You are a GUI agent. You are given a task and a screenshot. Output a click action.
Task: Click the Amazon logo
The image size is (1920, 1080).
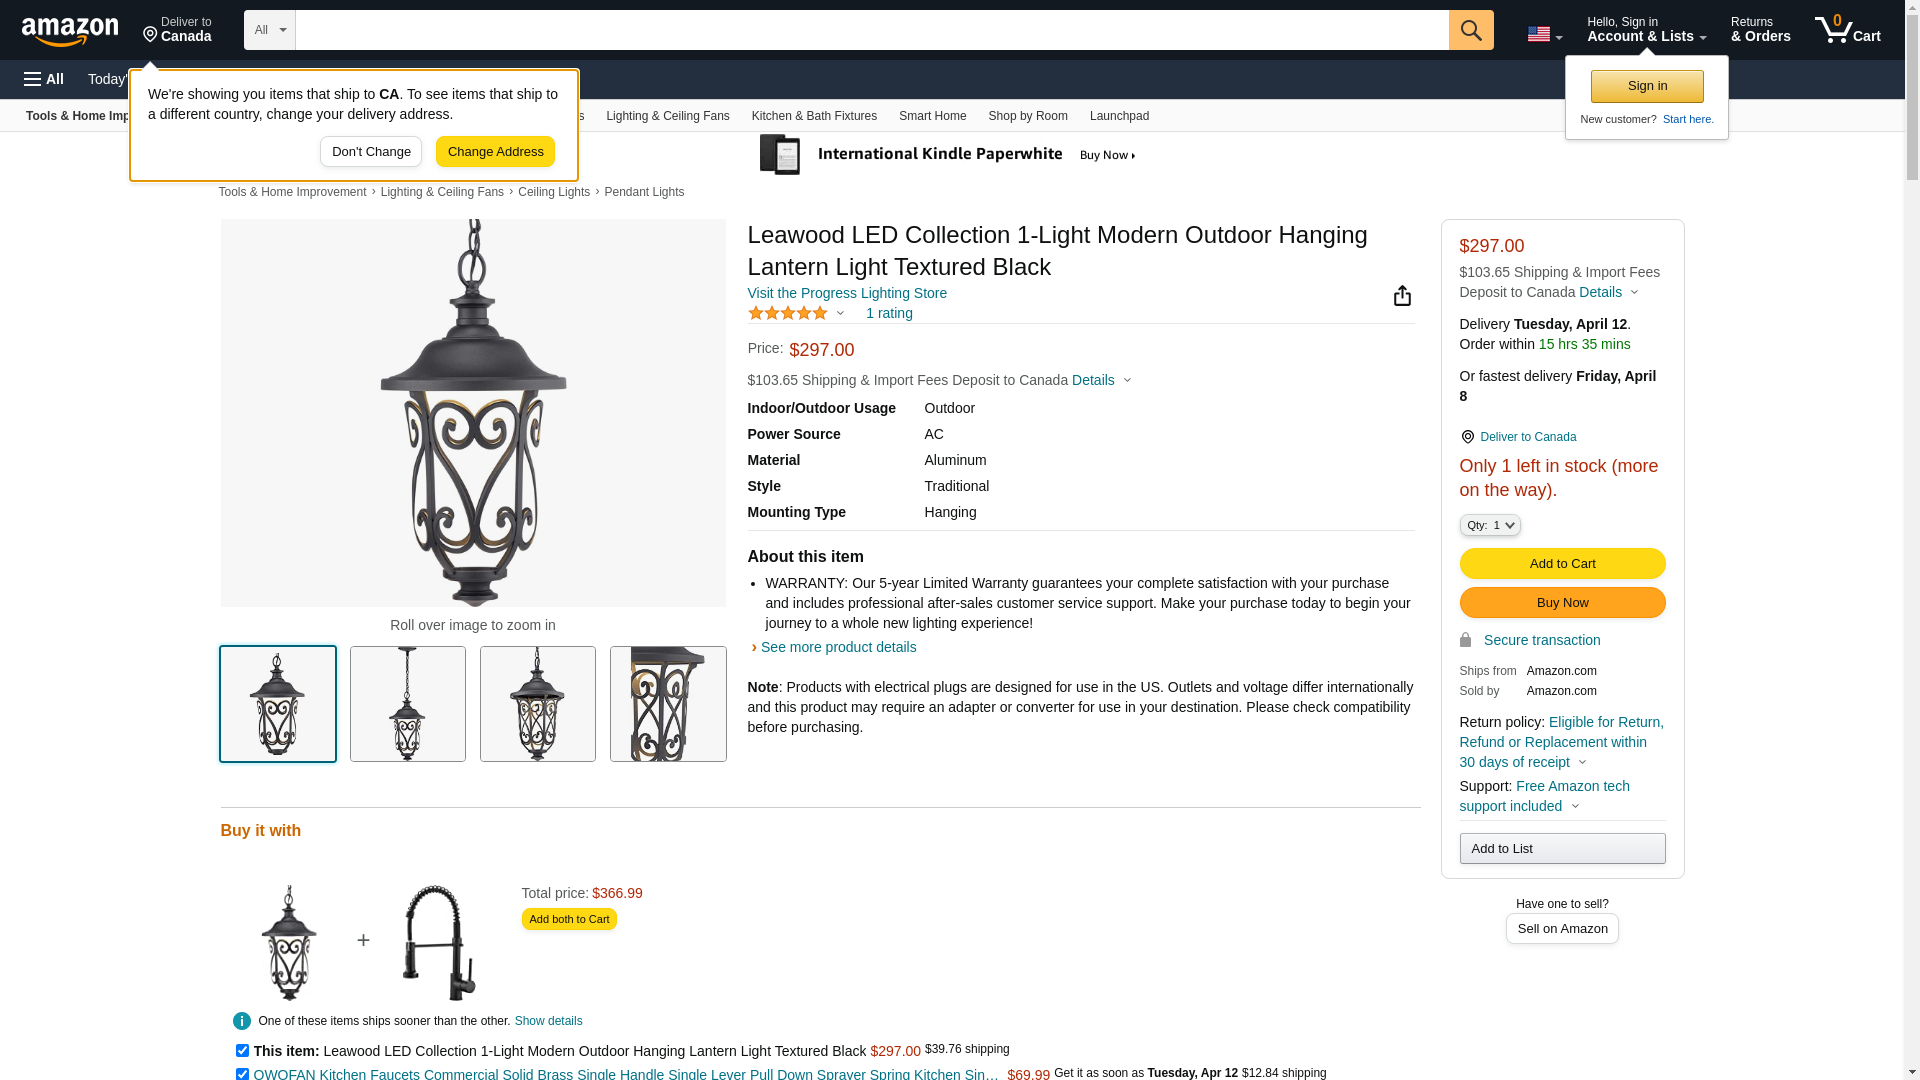pyautogui.click(x=70, y=31)
